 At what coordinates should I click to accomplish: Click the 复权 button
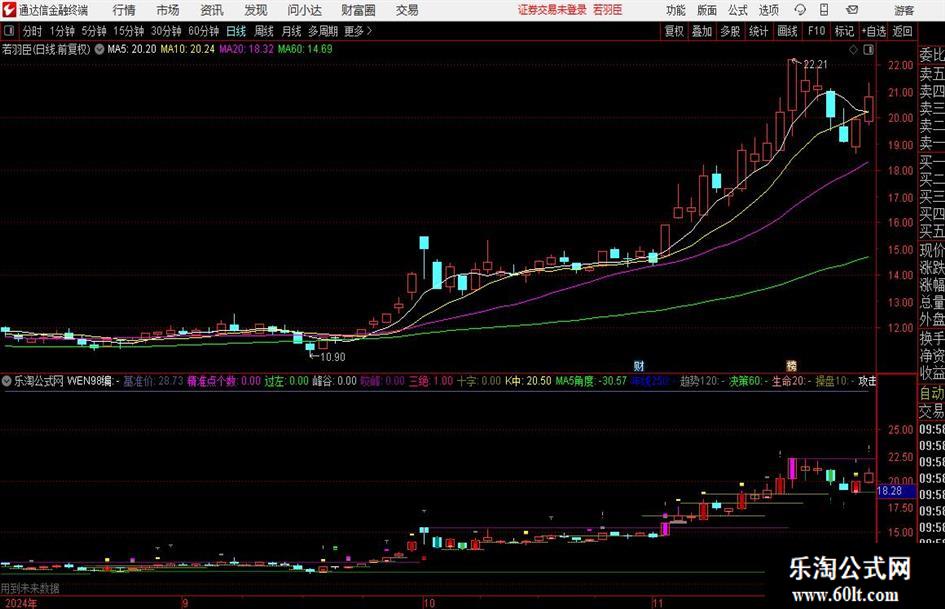click(674, 31)
